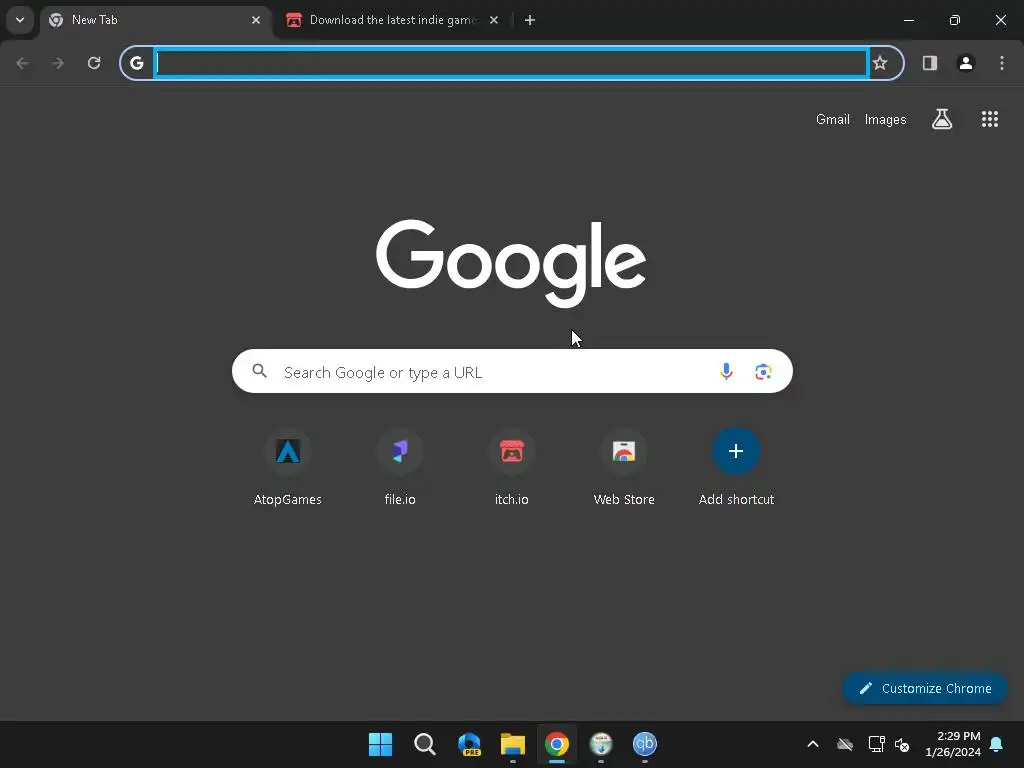This screenshot has height=768, width=1024.
Task: Open AtopGames shortcut
Action: (x=287, y=467)
